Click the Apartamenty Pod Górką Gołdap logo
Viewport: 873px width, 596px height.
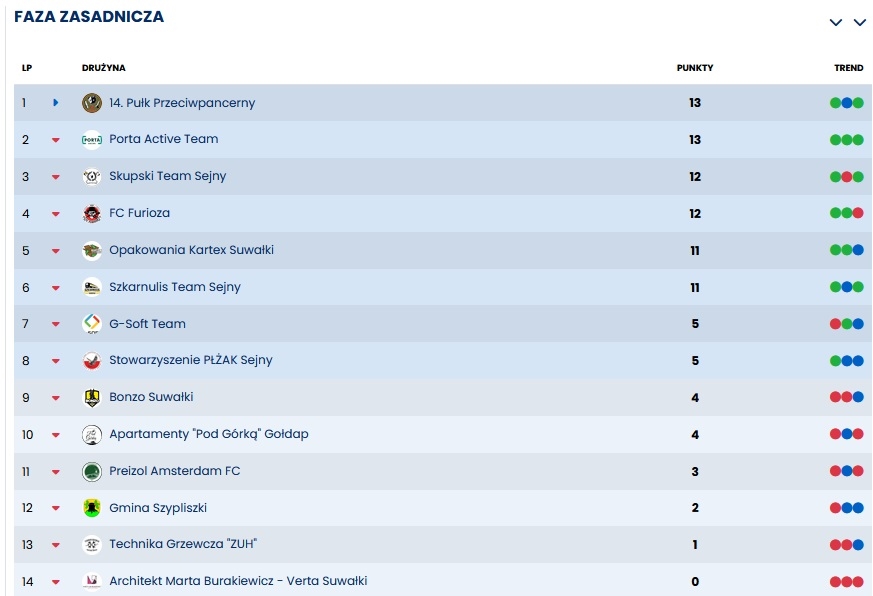pos(92,434)
